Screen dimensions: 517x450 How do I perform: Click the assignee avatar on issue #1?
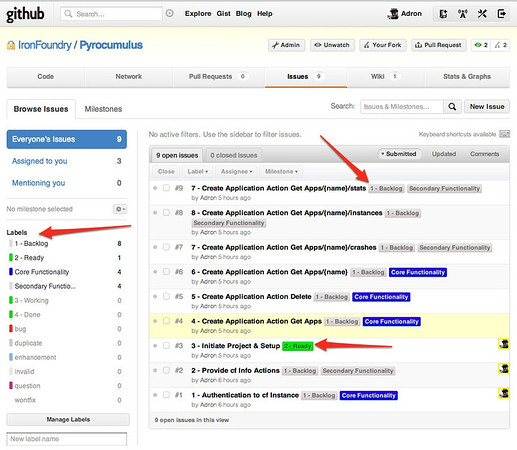click(503, 393)
